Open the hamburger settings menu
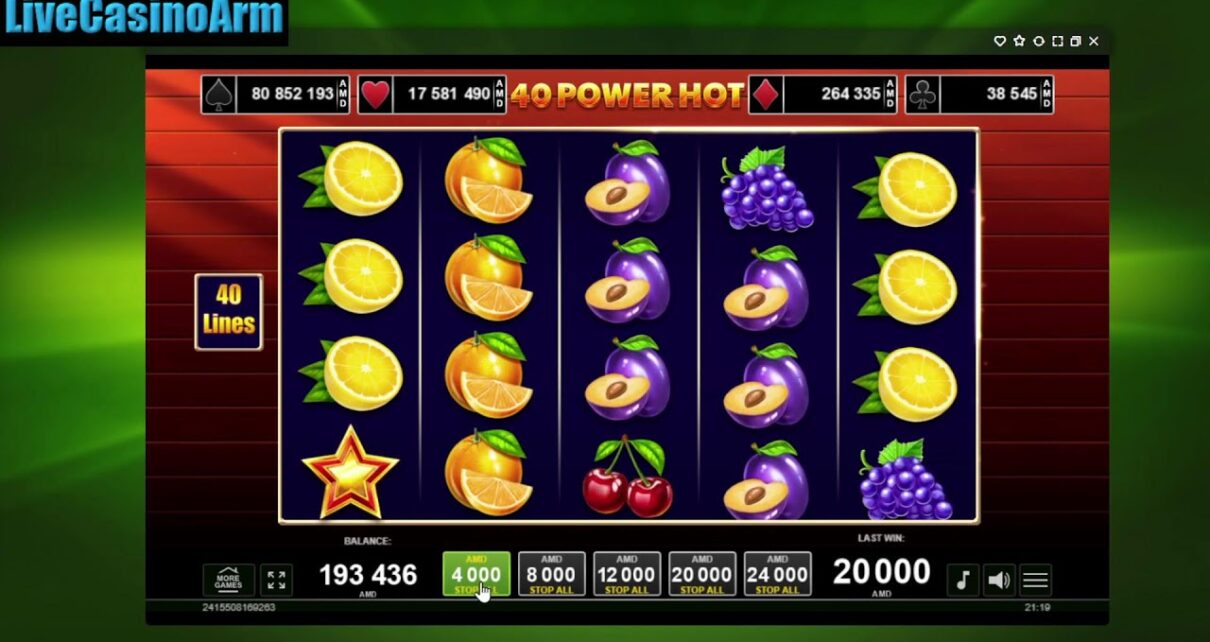1210x642 pixels. click(x=1035, y=580)
